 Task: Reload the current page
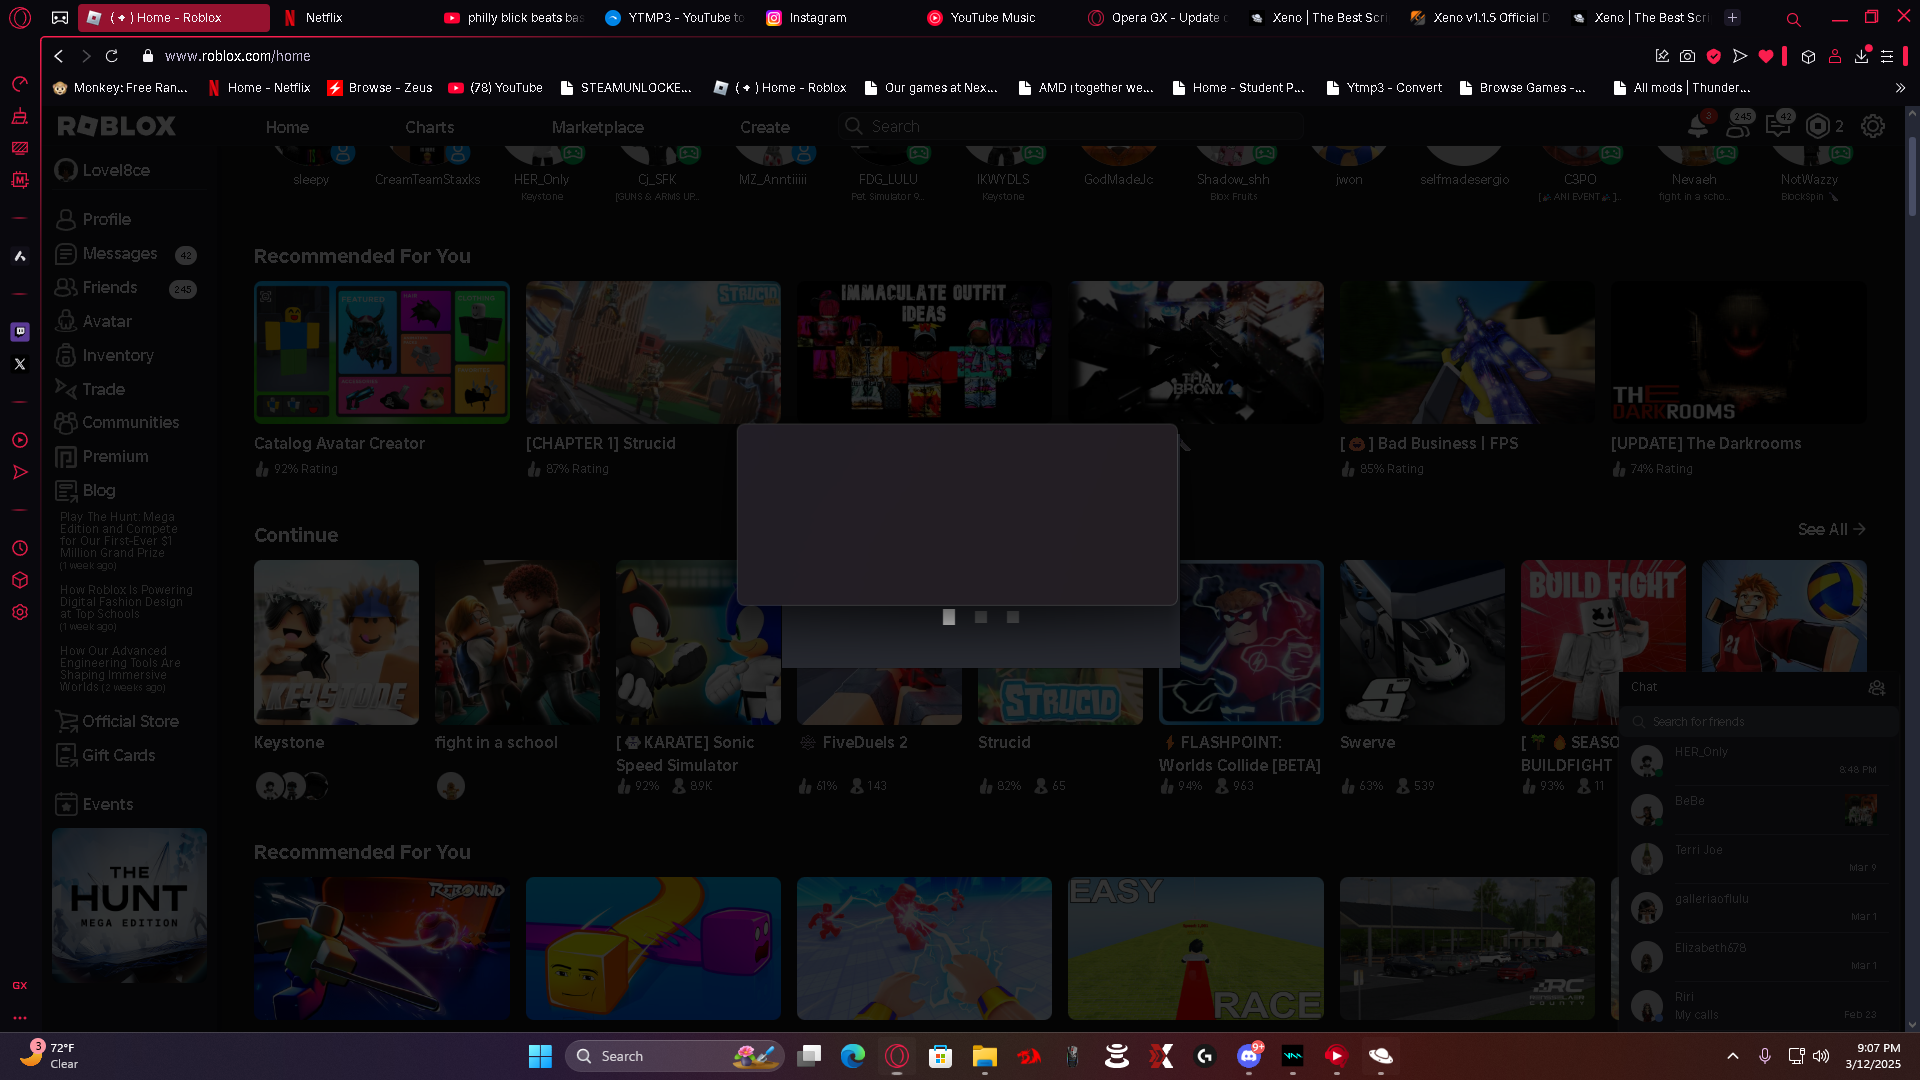point(112,56)
